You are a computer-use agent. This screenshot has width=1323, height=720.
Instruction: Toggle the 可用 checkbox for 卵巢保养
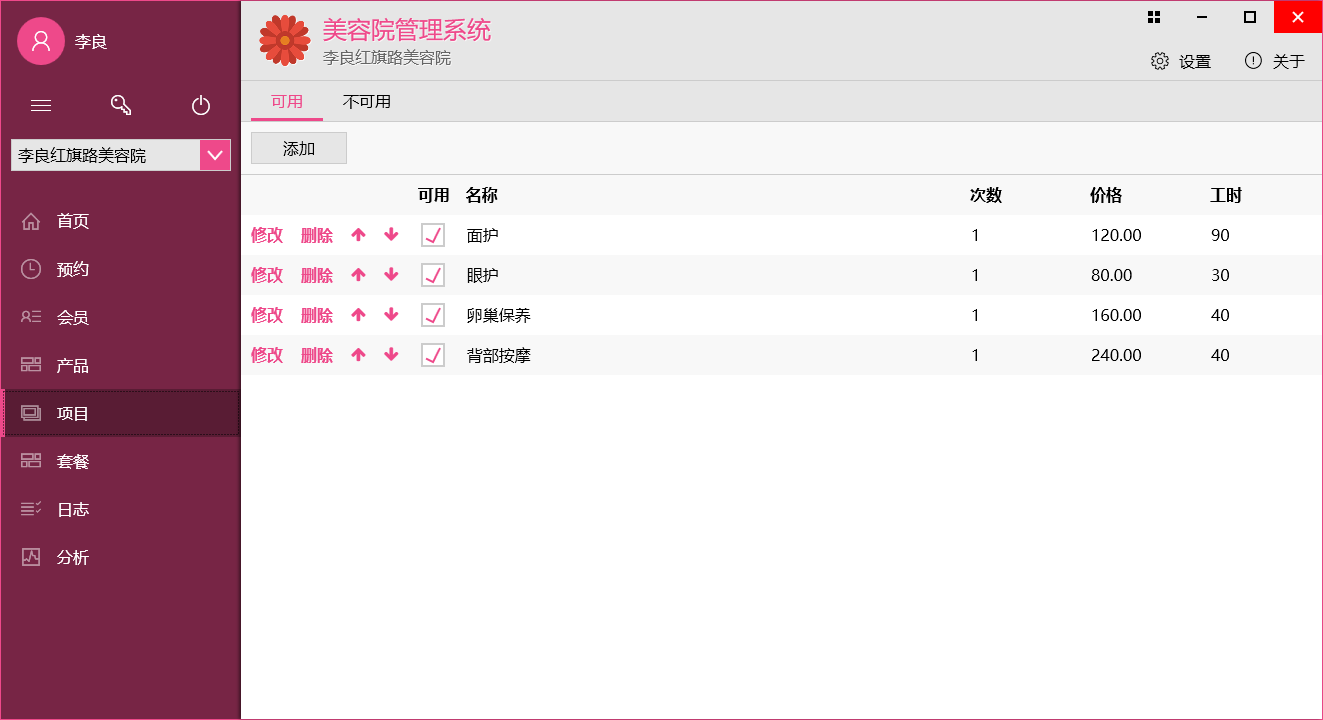tap(433, 315)
